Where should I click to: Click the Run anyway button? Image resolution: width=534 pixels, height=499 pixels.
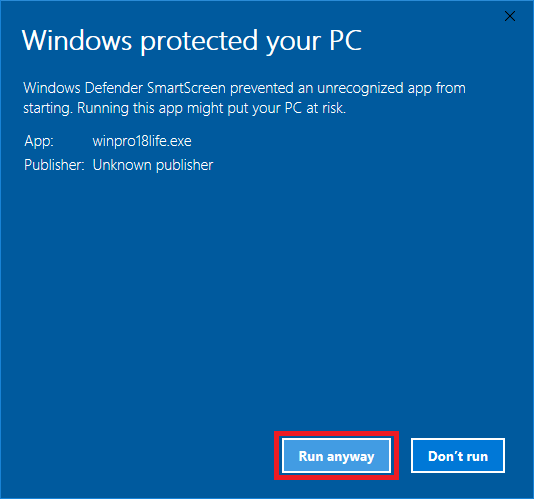pos(336,456)
